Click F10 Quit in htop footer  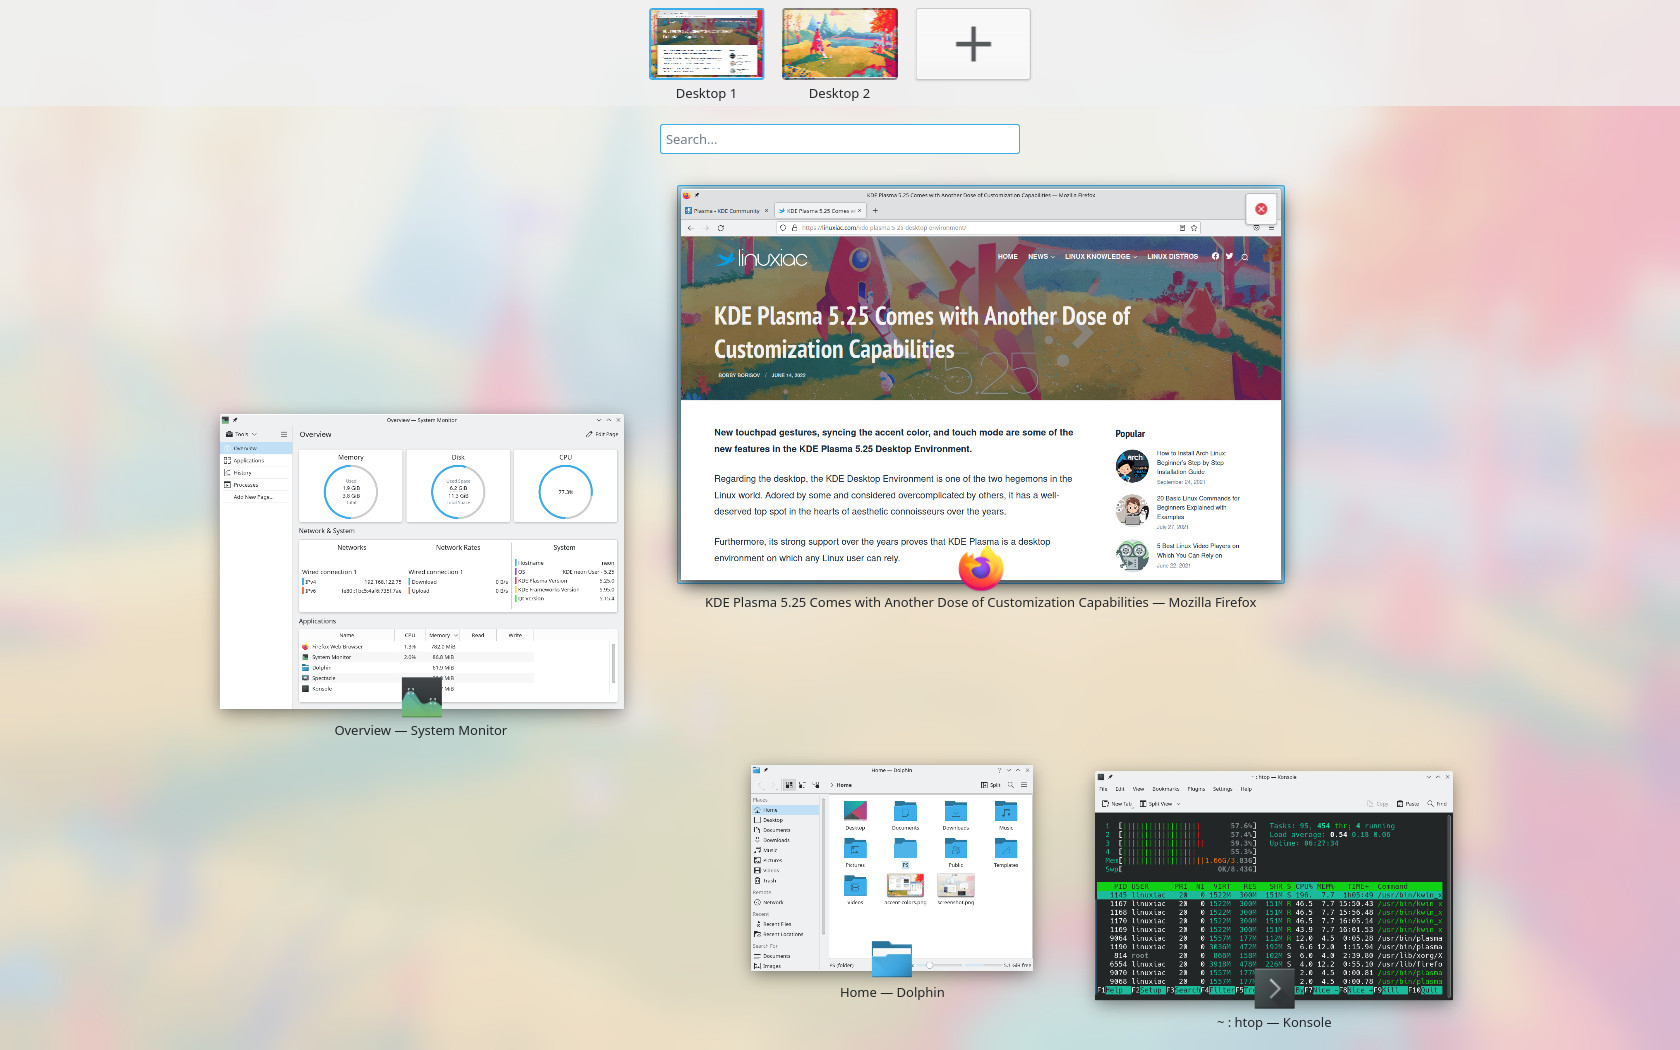point(1425,990)
